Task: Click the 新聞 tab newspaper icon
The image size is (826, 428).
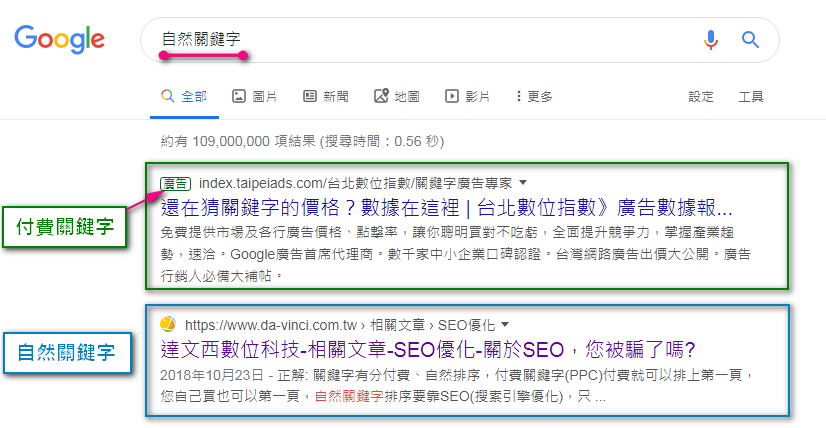Action: (310, 96)
